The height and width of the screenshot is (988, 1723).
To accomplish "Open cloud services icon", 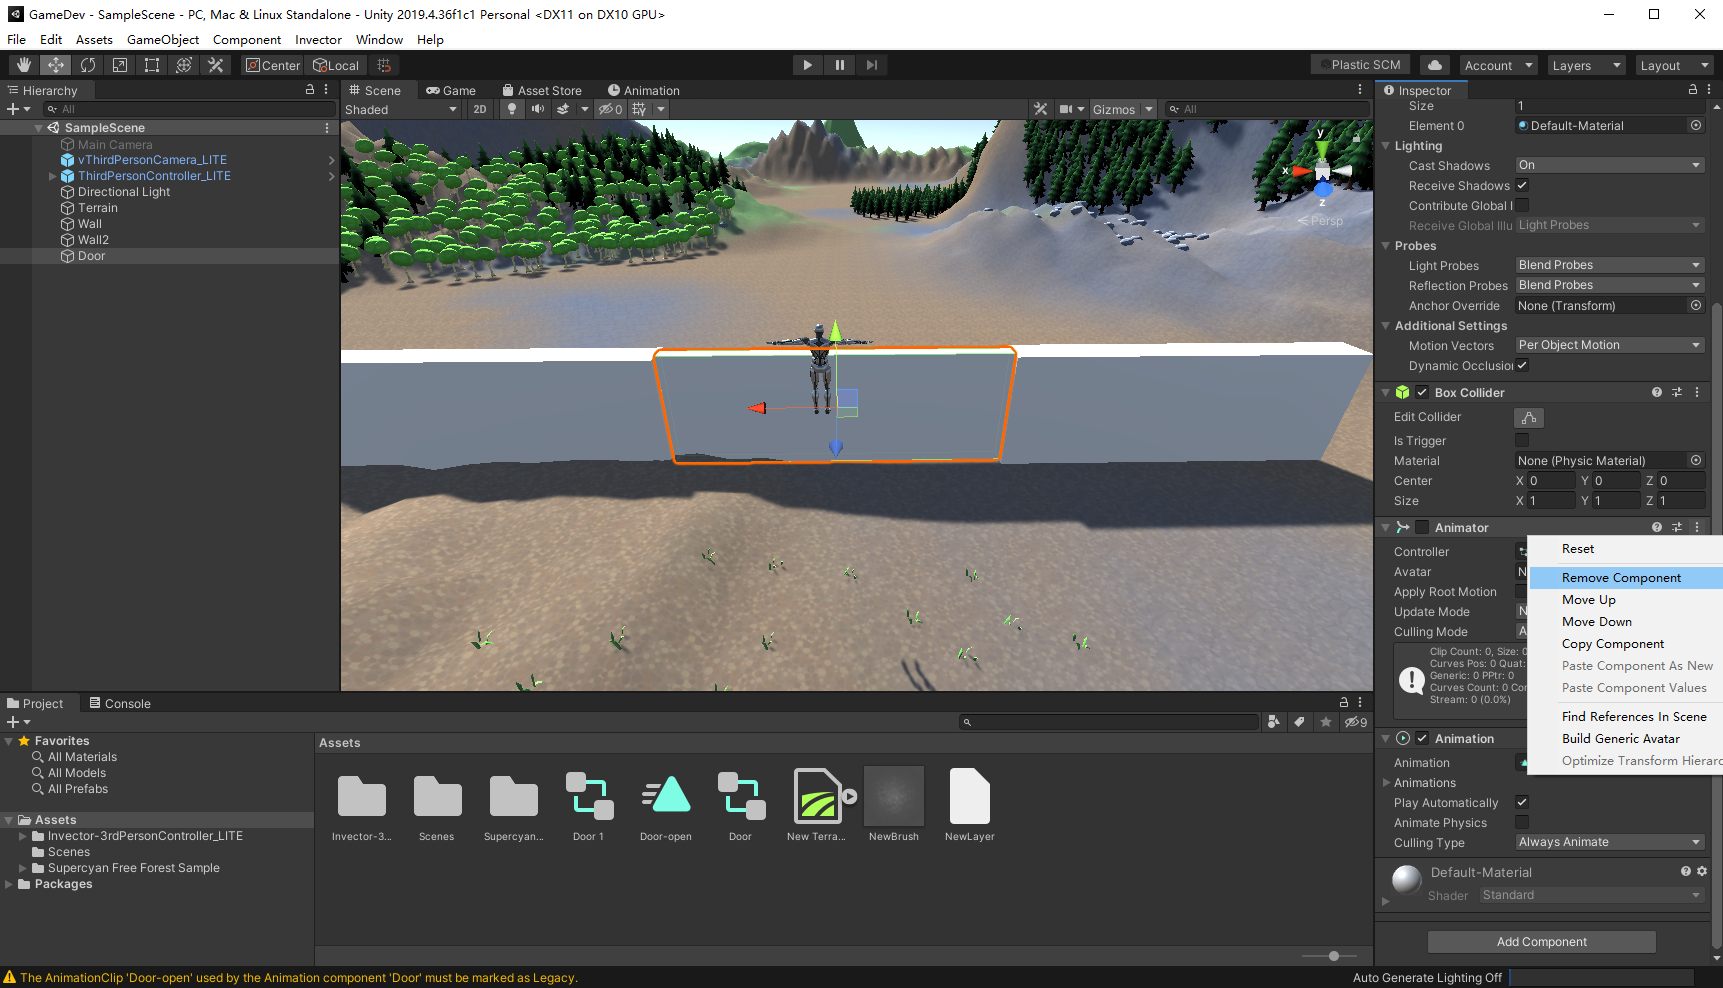I will 1435,65.
